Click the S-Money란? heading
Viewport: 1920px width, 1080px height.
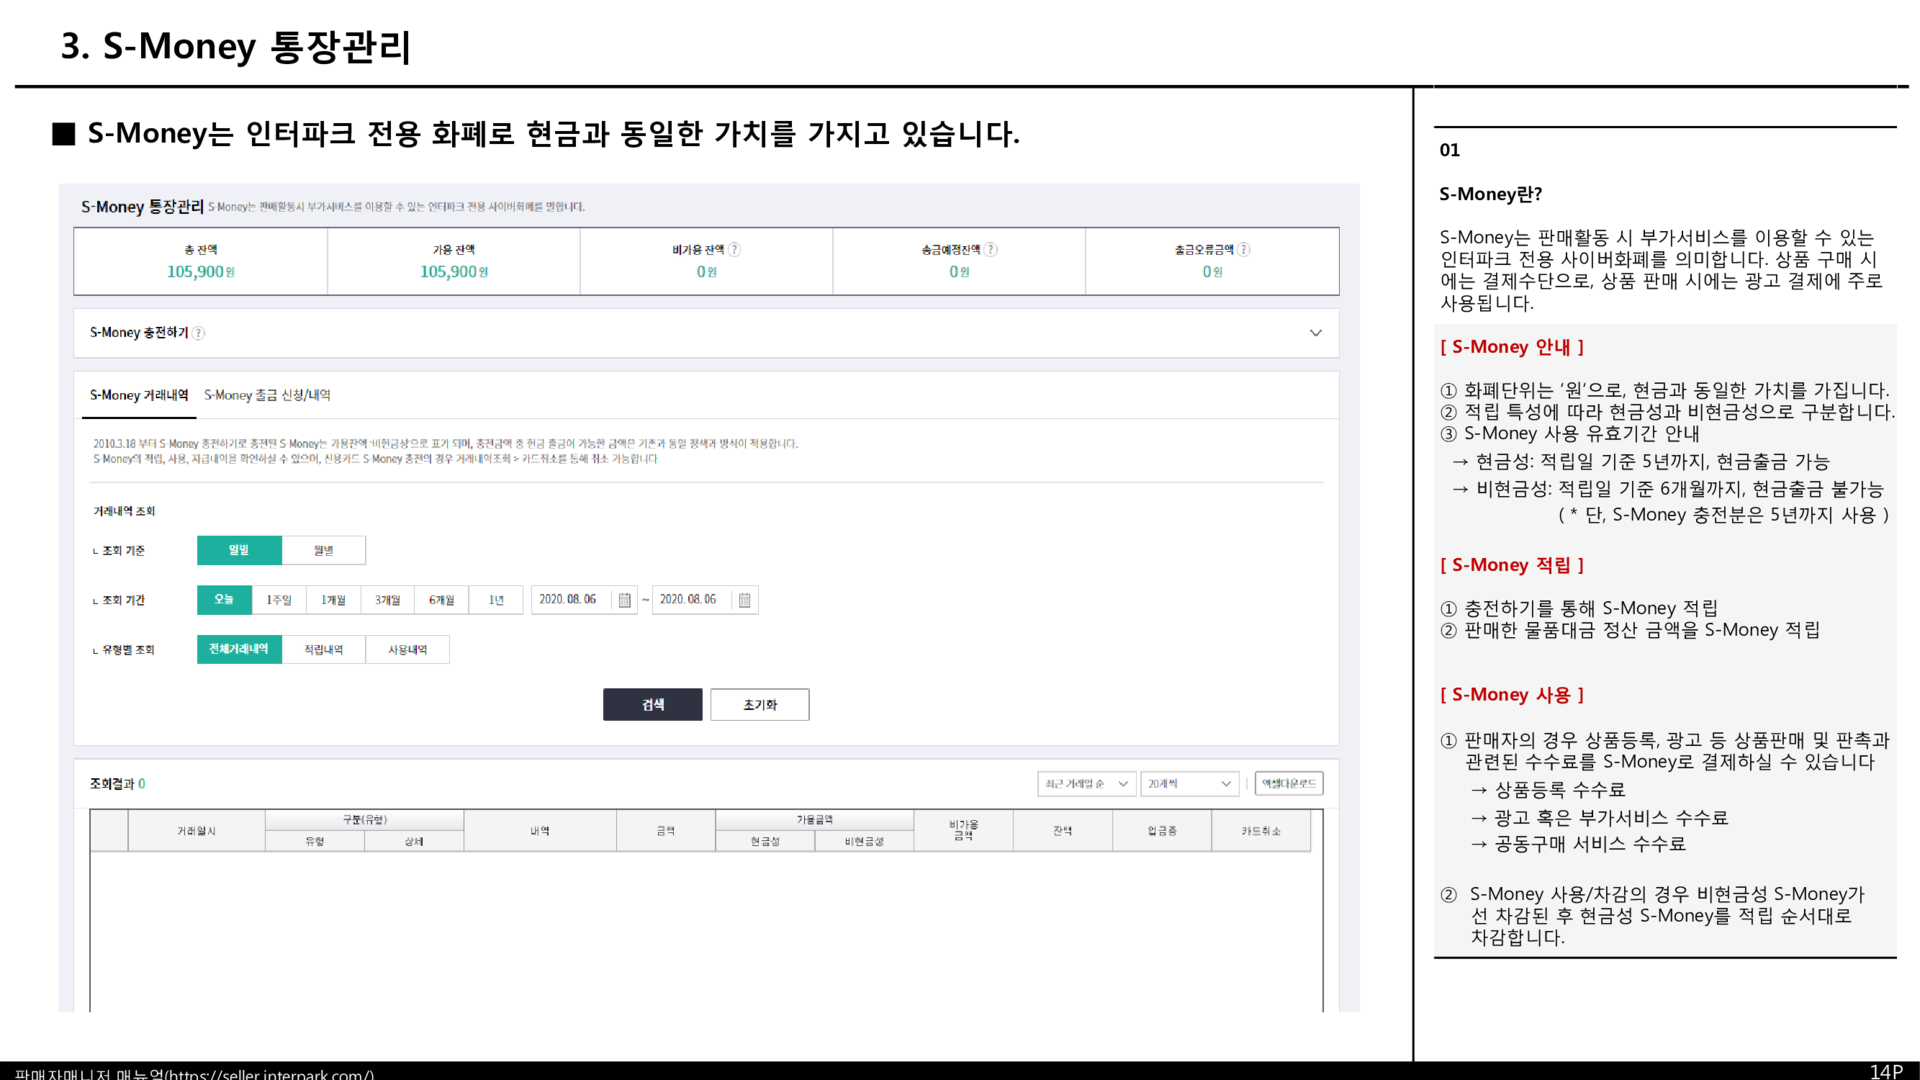tap(1491, 194)
